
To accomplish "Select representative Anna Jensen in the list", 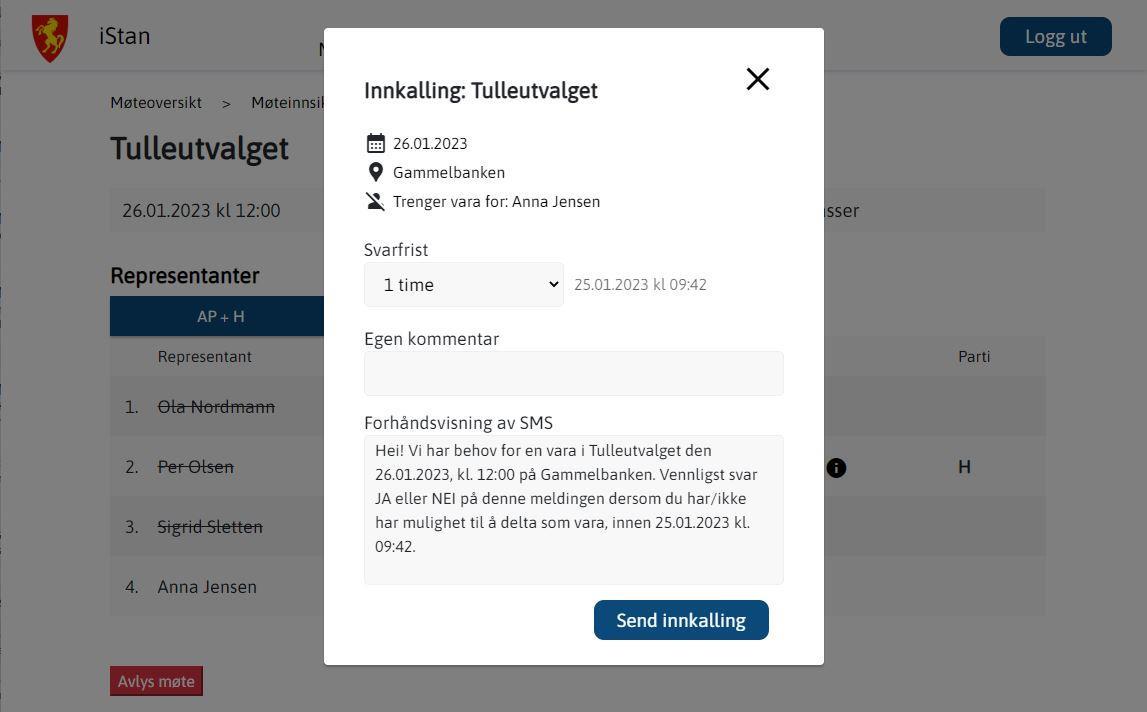I will (207, 587).
